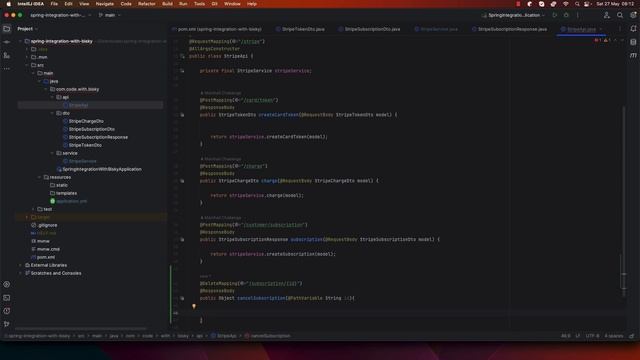Open IDE and Project Settings gear
The height and width of the screenshot is (360, 640).
point(633,15)
